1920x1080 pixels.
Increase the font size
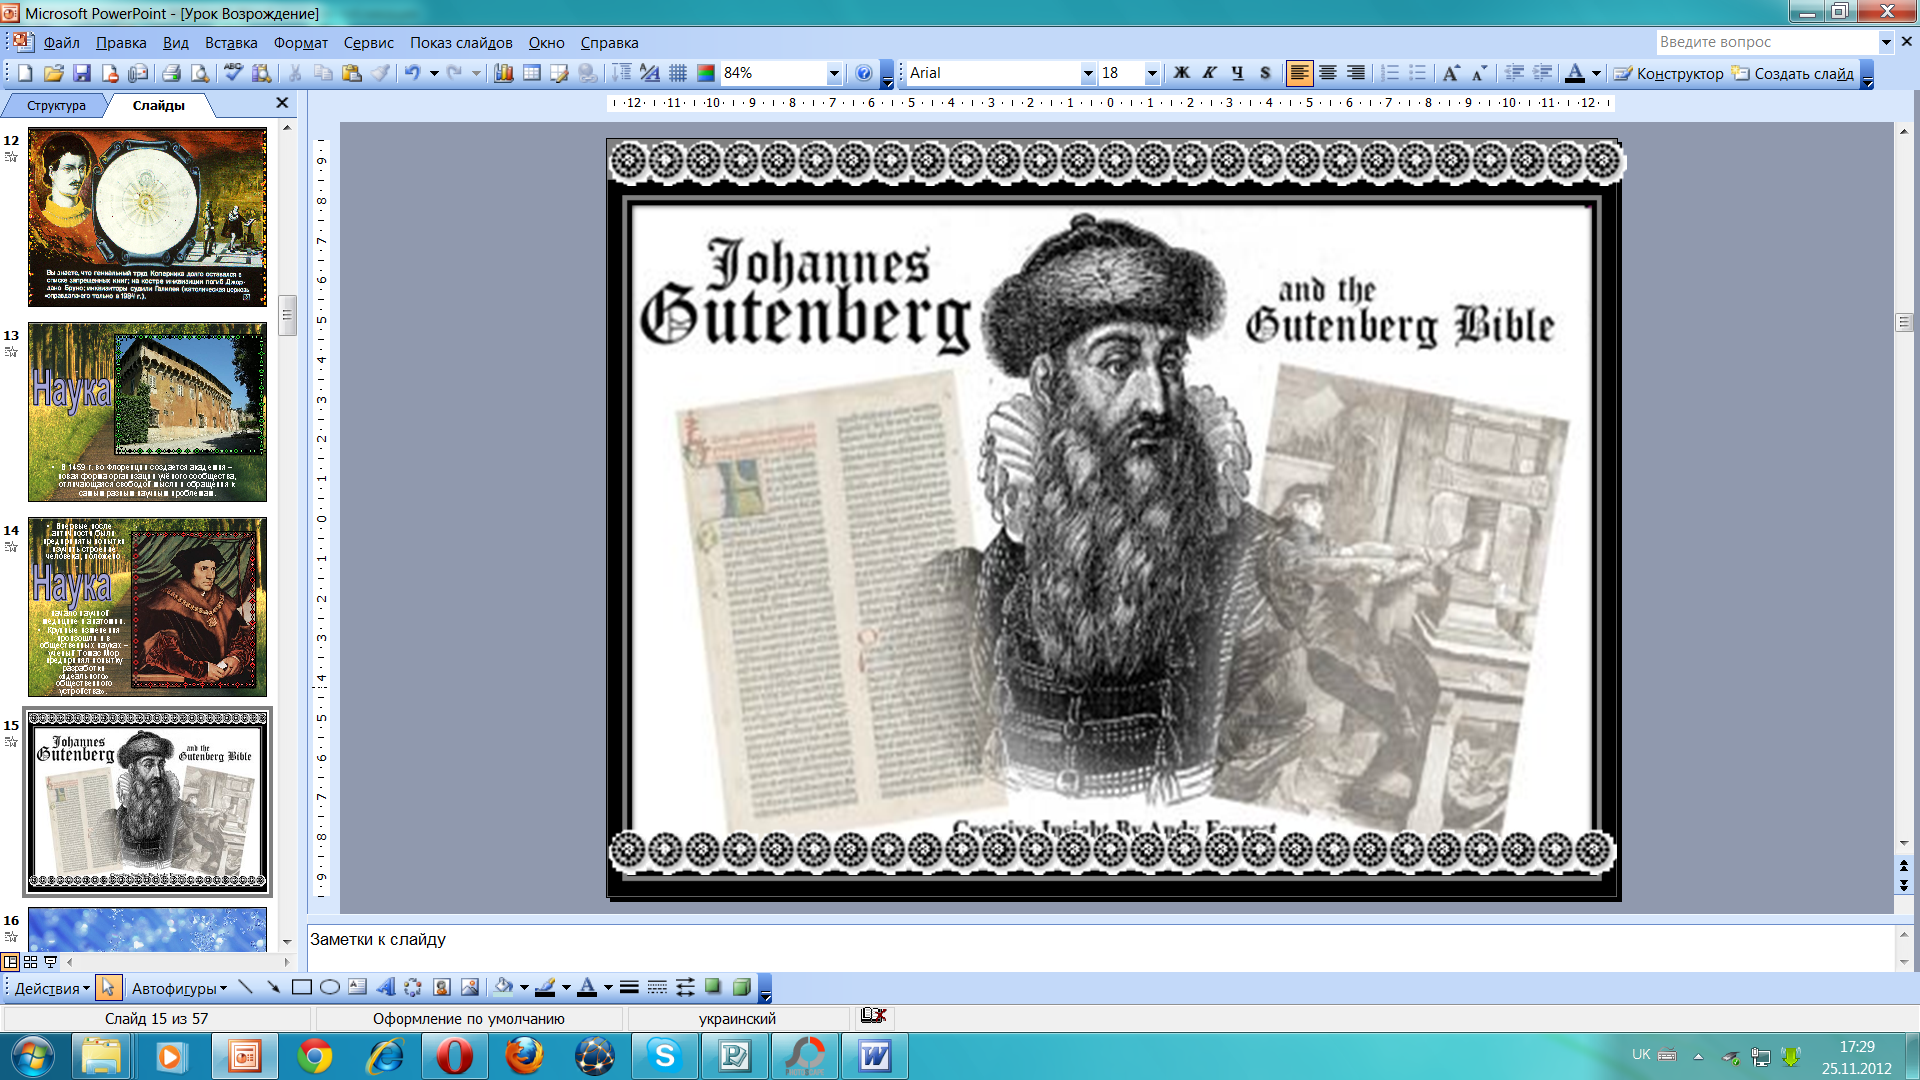coord(1450,73)
